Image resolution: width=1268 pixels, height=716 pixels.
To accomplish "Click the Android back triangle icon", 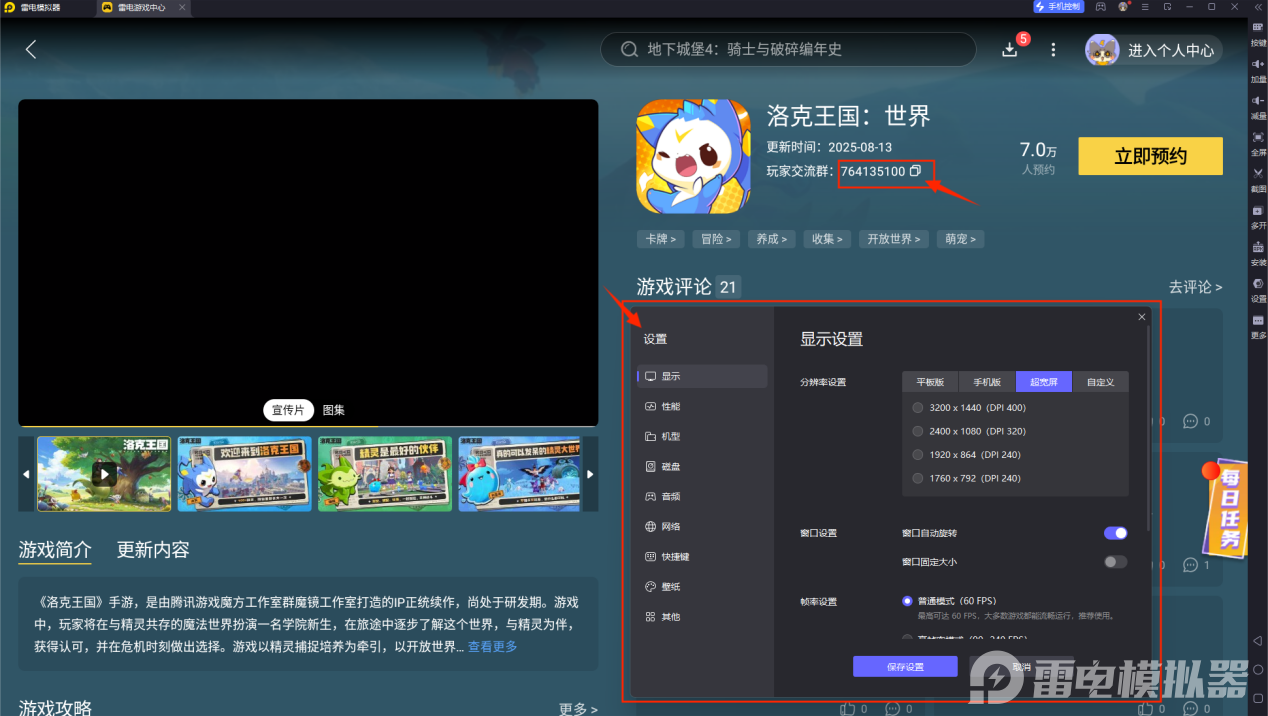I will coord(1258,641).
